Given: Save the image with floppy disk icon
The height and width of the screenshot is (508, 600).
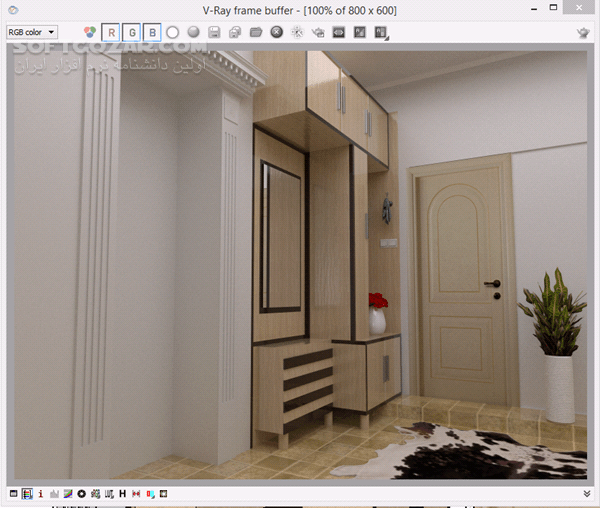Looking at the screenshot, I should 214,32.
